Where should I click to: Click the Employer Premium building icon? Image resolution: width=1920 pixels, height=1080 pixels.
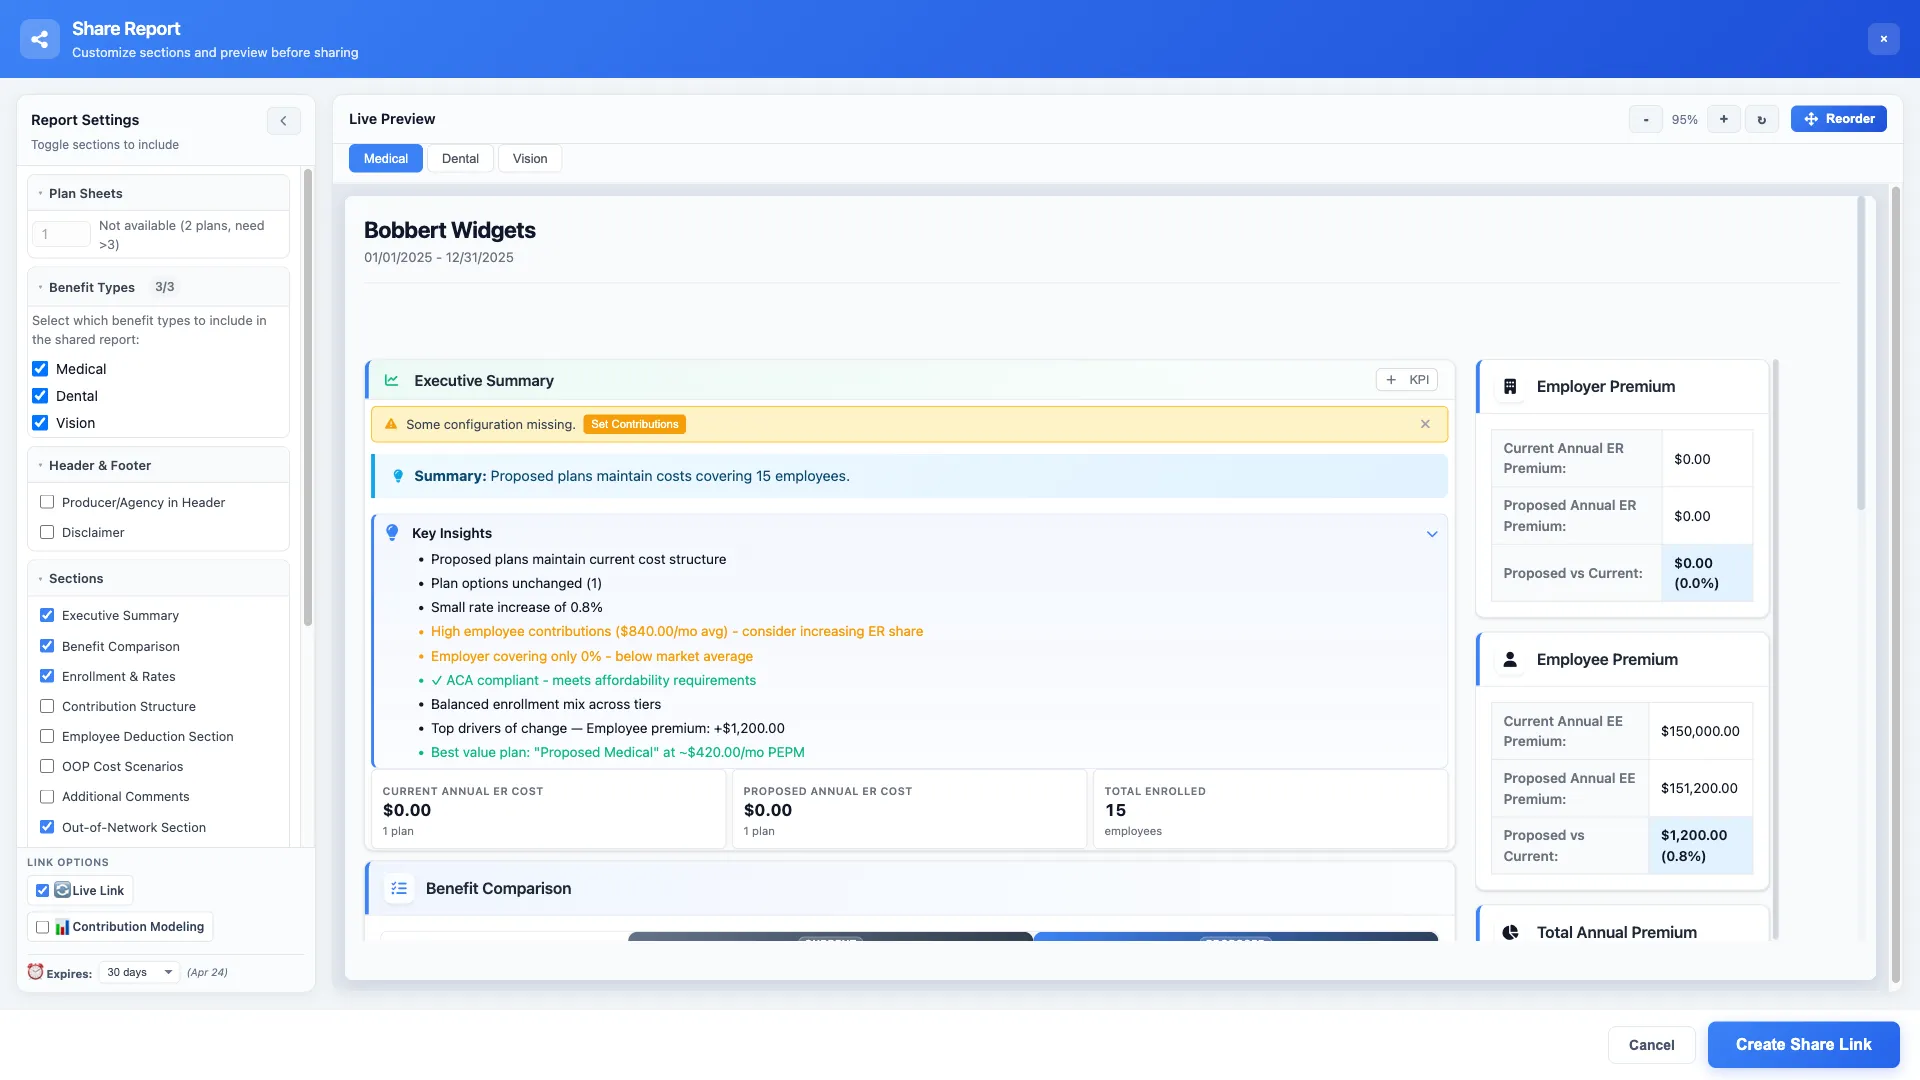pyautogui.click(x=1510, y=386)
